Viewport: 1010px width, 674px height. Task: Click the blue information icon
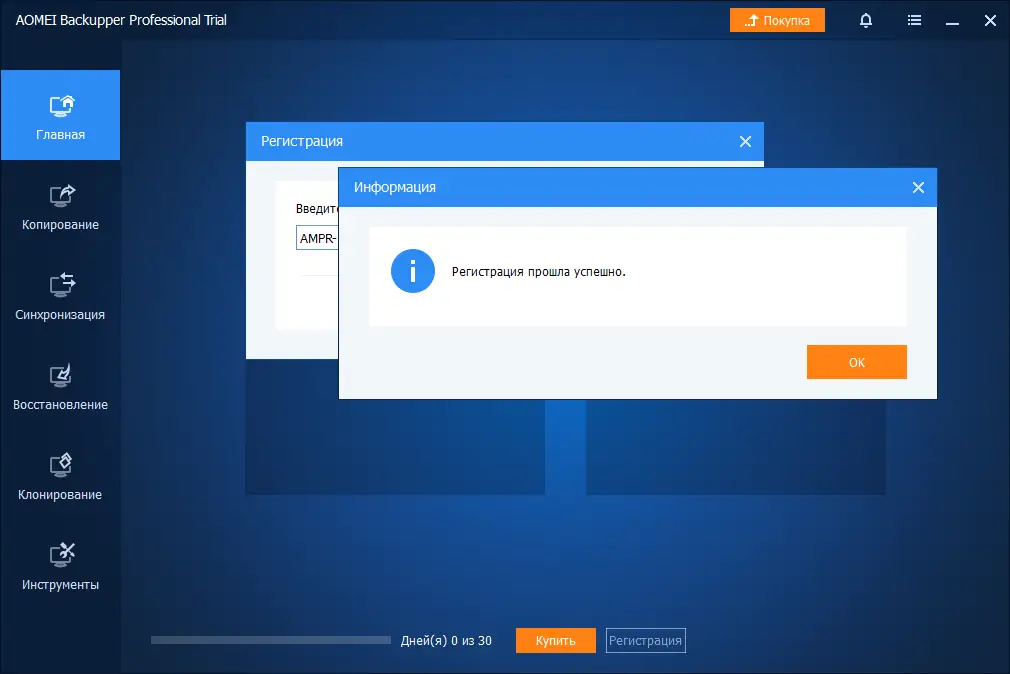[x=413, y=271]
